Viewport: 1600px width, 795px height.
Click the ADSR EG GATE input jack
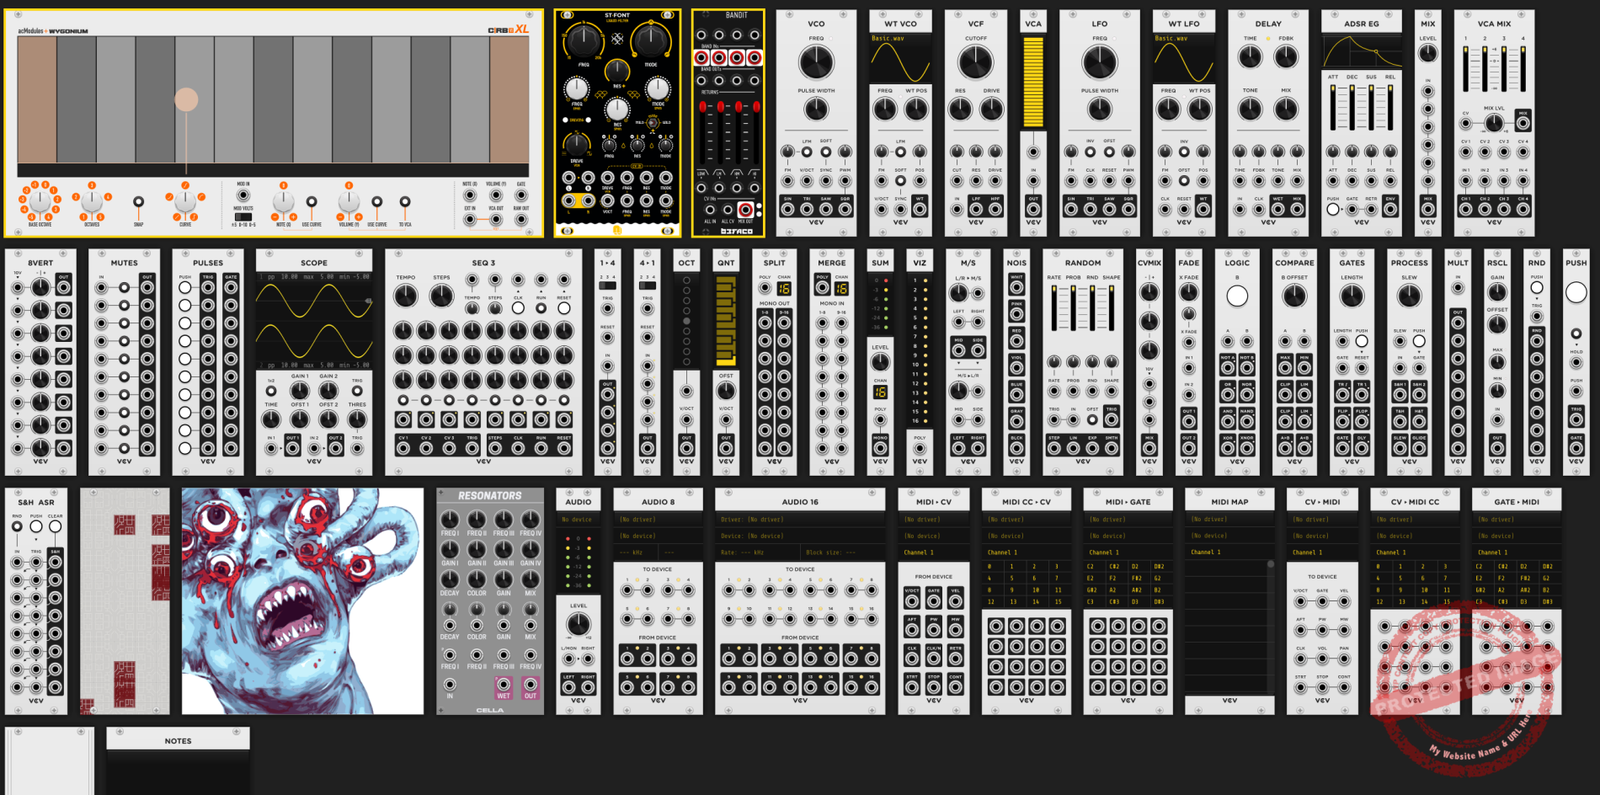coord(1352,209)
